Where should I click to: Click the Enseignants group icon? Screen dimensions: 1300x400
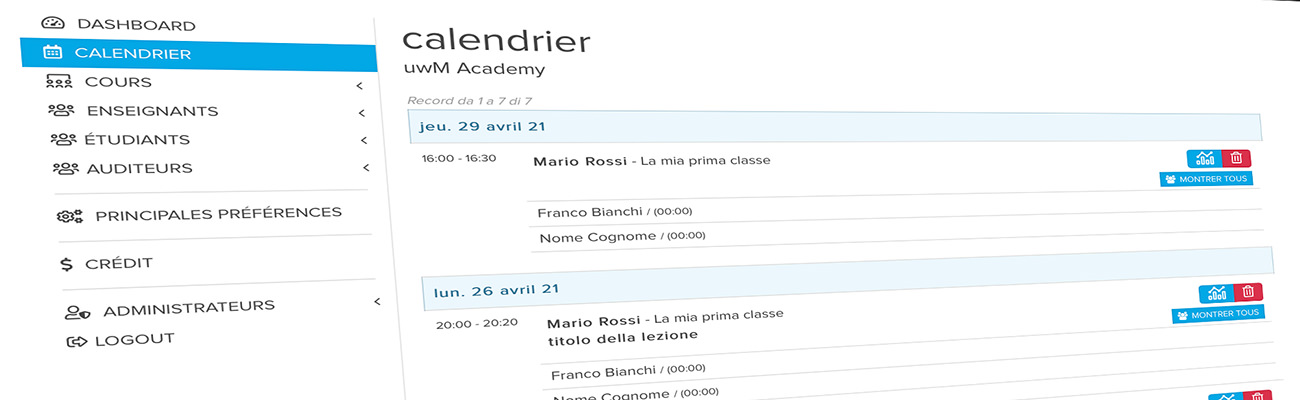61,111
